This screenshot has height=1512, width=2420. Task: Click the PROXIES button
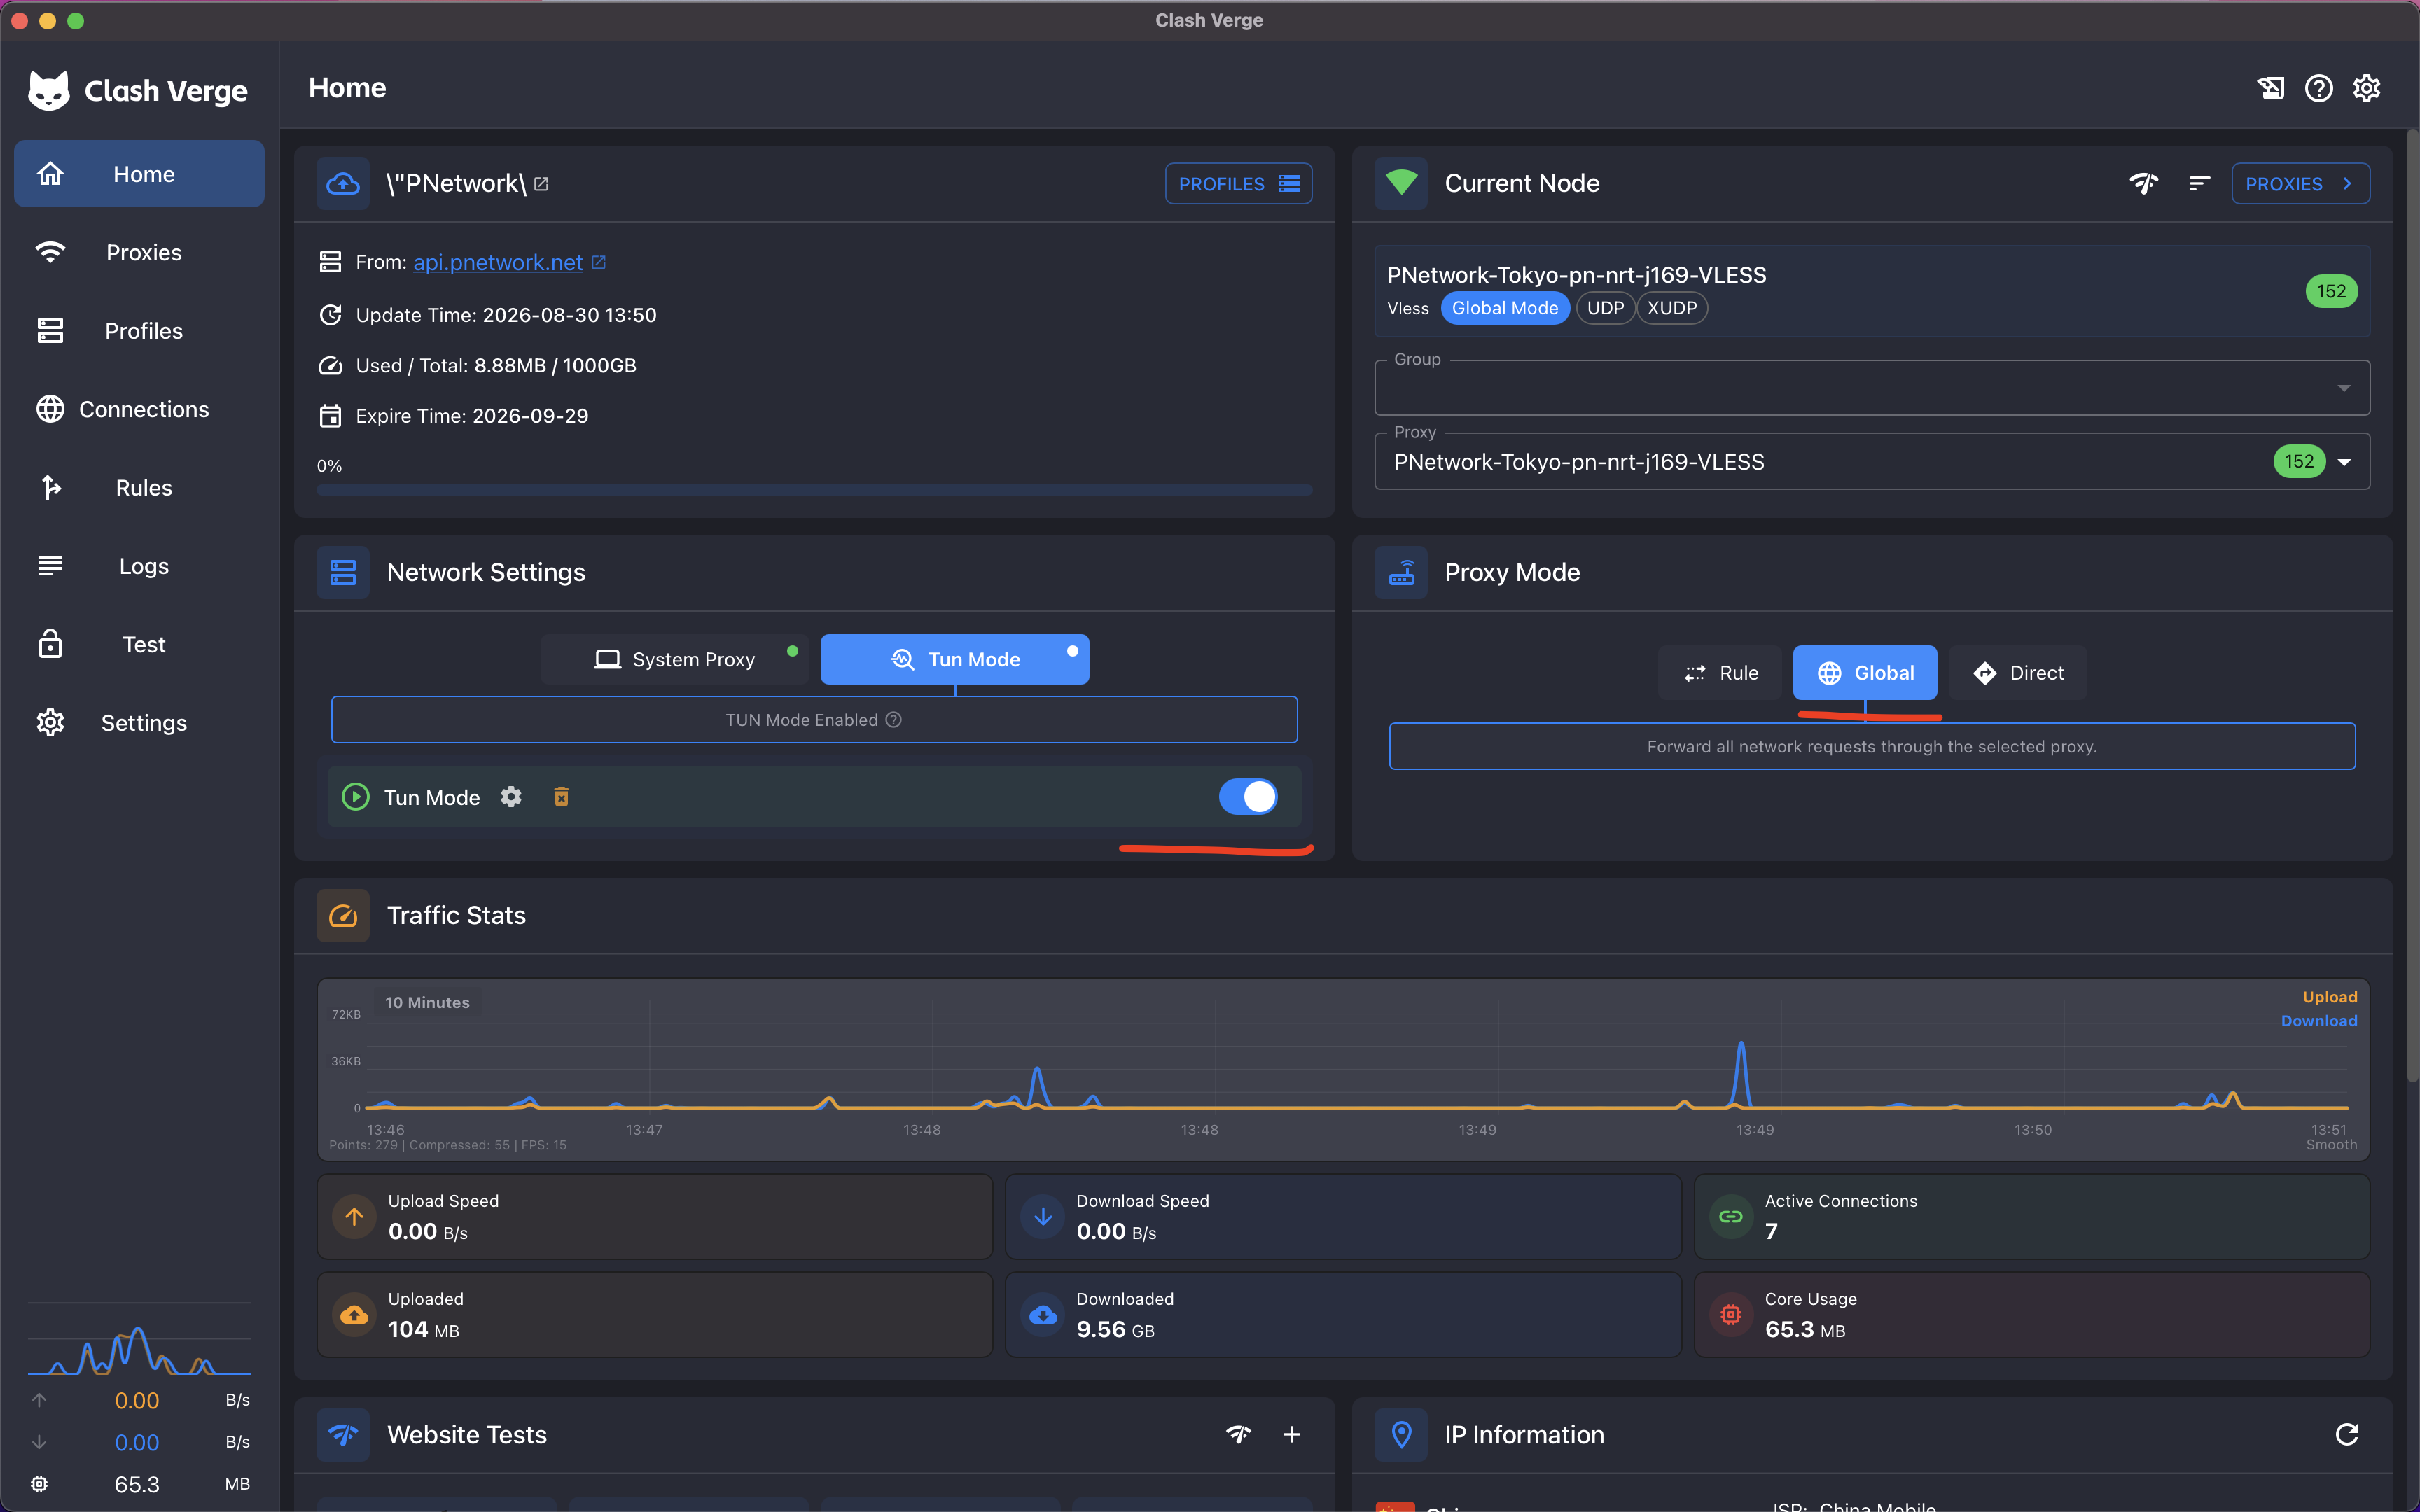pos(2300,184)
